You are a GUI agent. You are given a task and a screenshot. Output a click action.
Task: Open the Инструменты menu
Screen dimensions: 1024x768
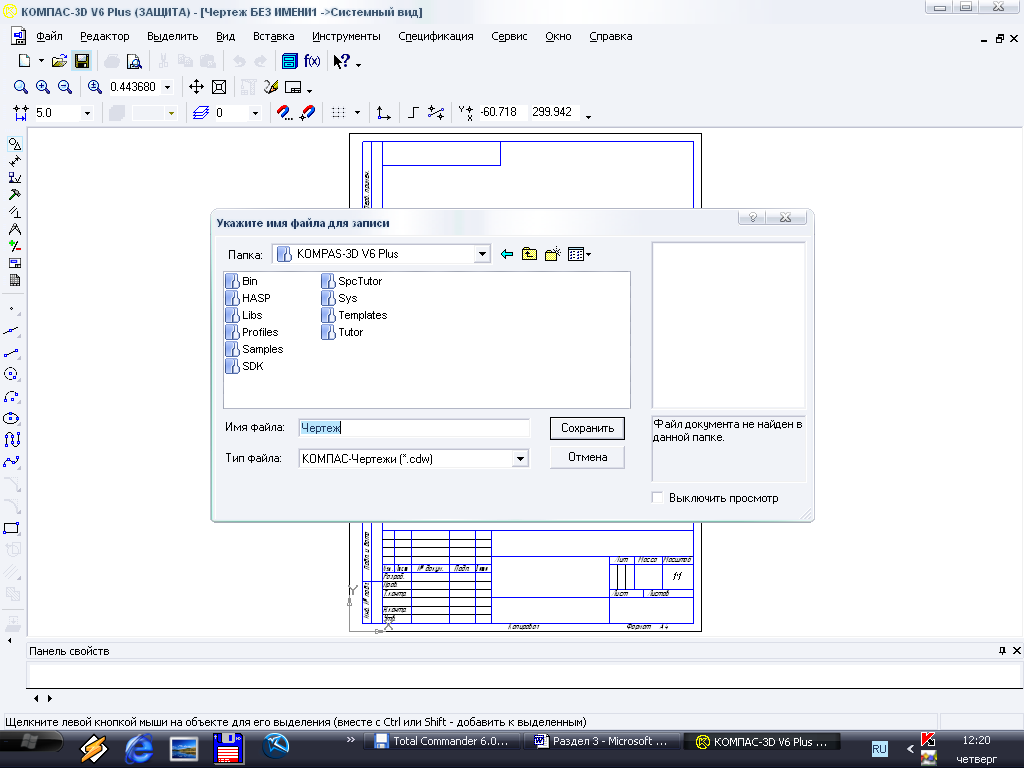click(346, 36)
